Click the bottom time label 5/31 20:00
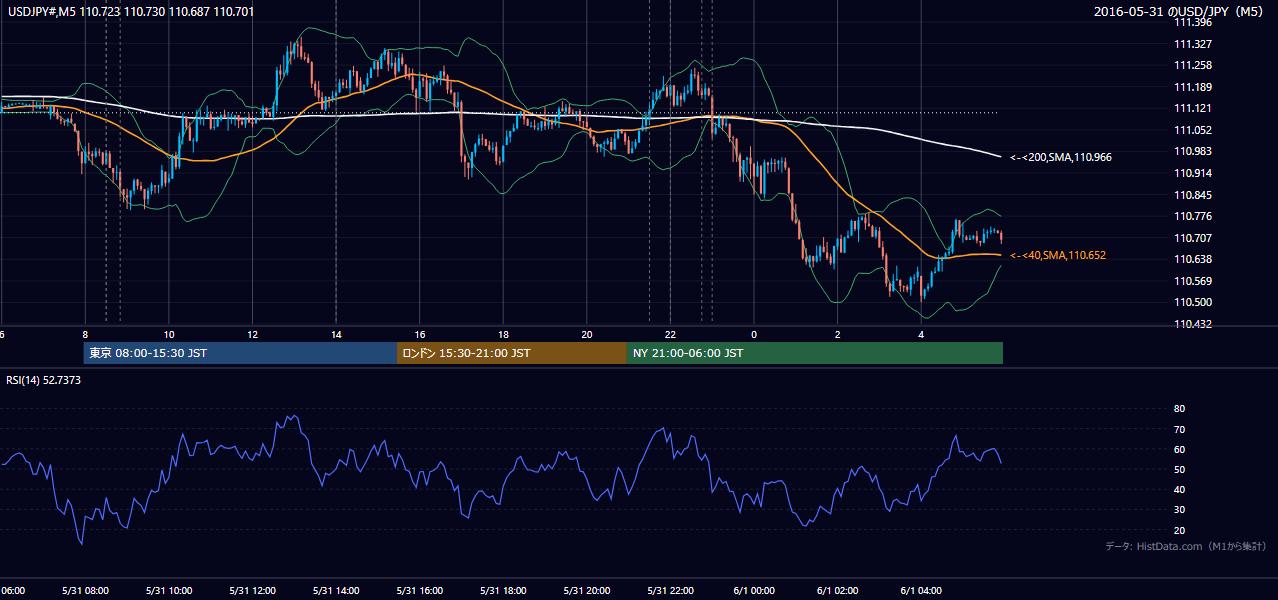This screenshot has height=600, width=1278. tap(586, 590)
